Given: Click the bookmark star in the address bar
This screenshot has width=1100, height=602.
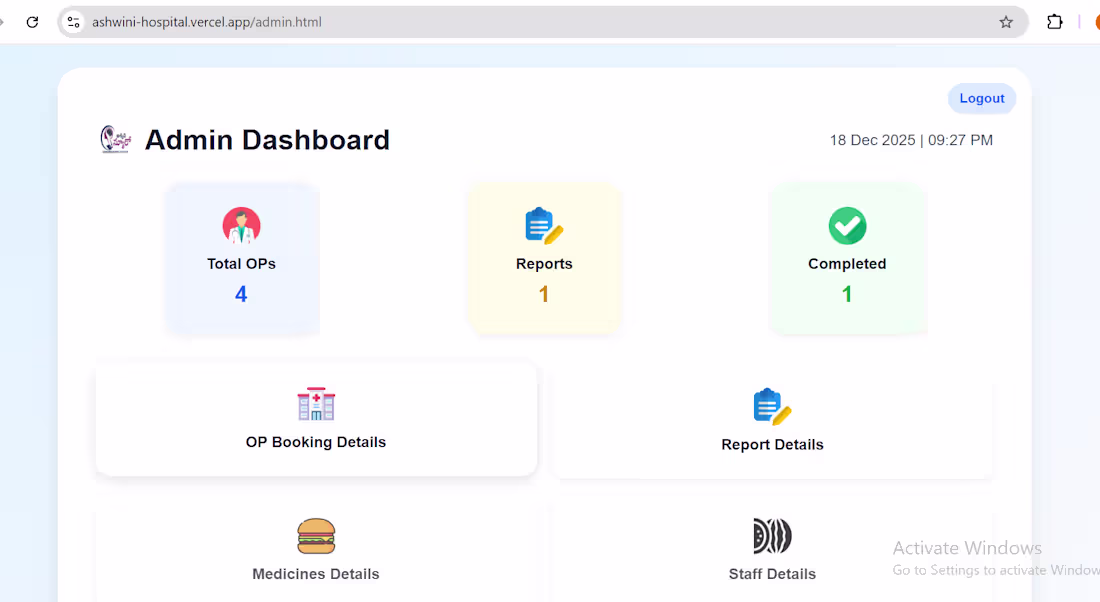Looking at the screenshot, I should [x=1005, y=21].
